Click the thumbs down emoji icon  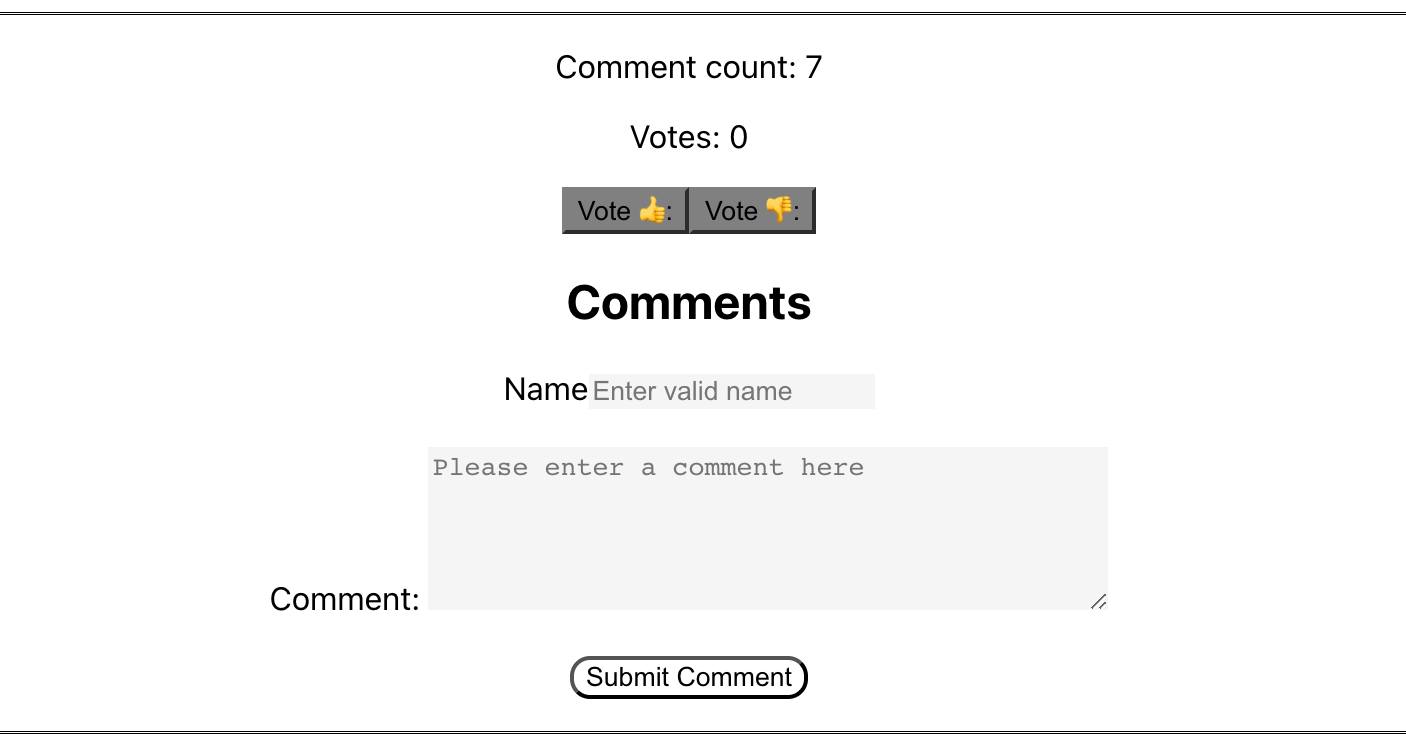tap(779, 210)
